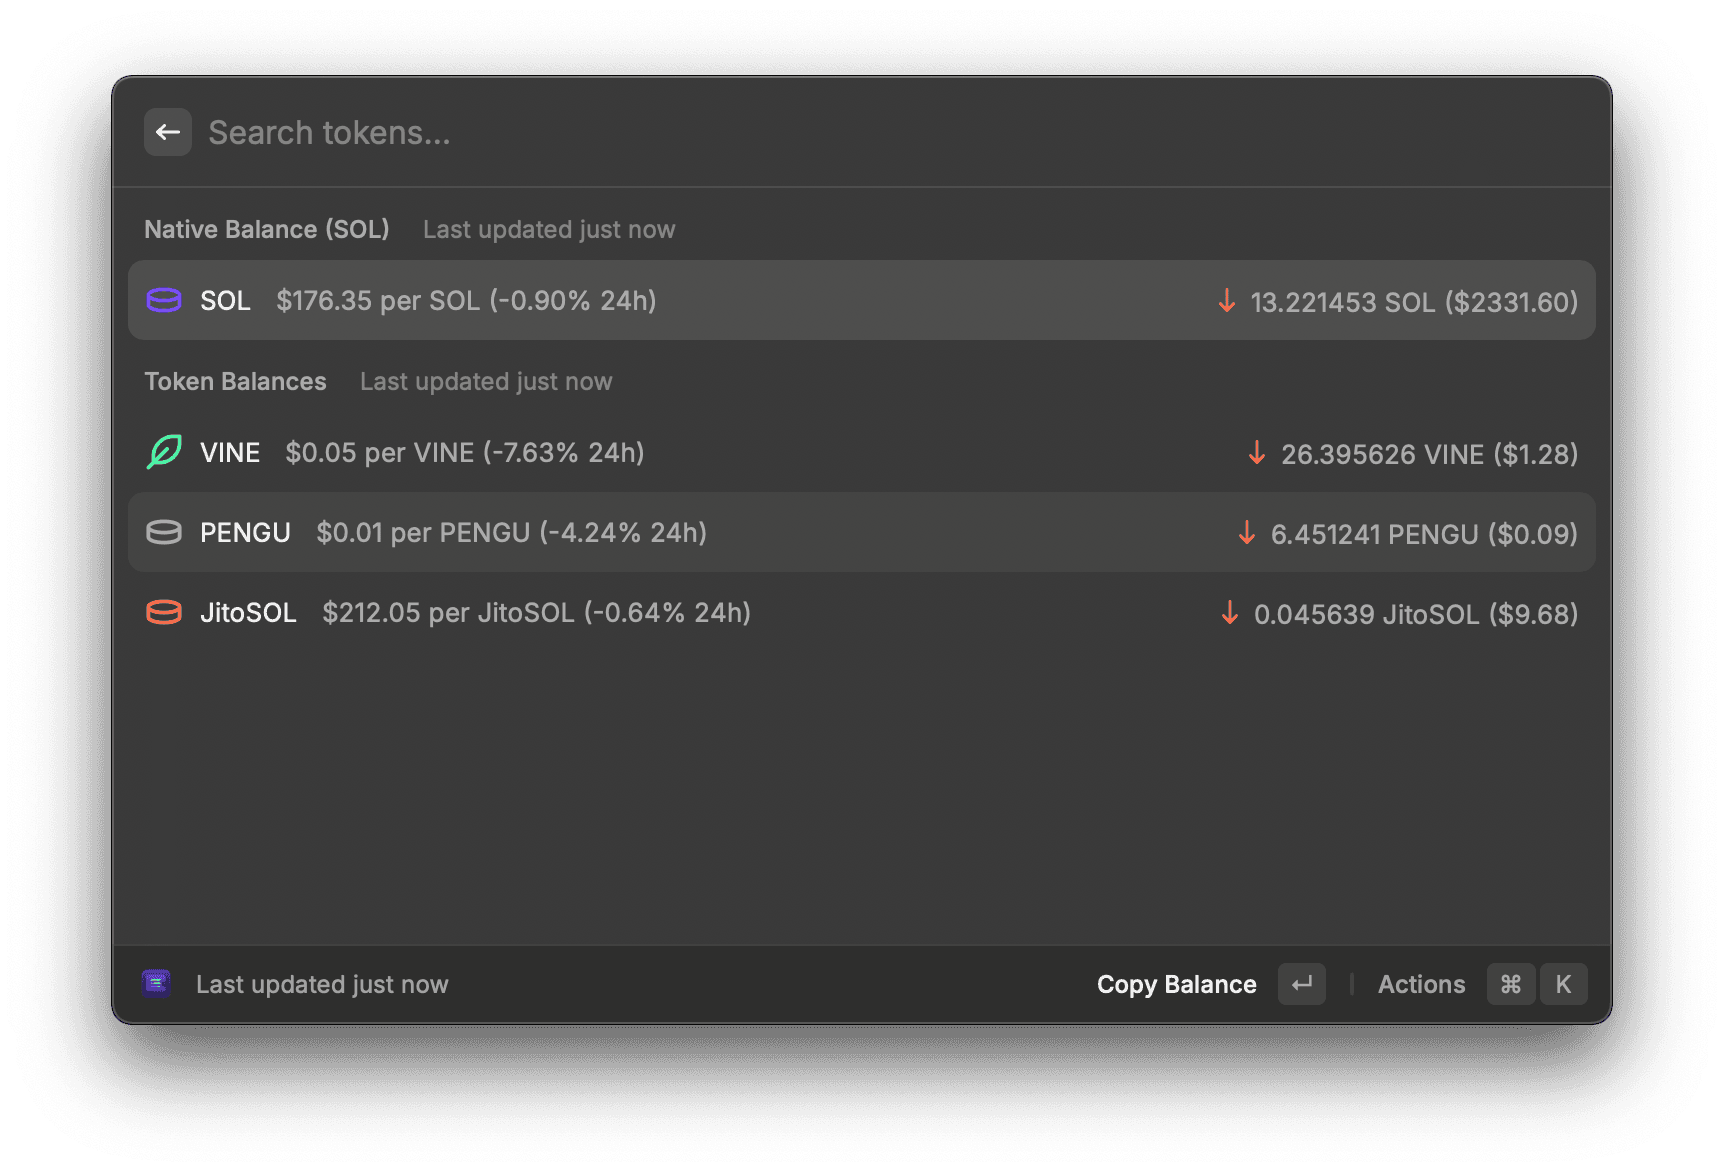The image size is (1724, 1172).
Task: Click the '0.045639 JitoSOL ($9.68)' balance
Action: click(1416, 614)
